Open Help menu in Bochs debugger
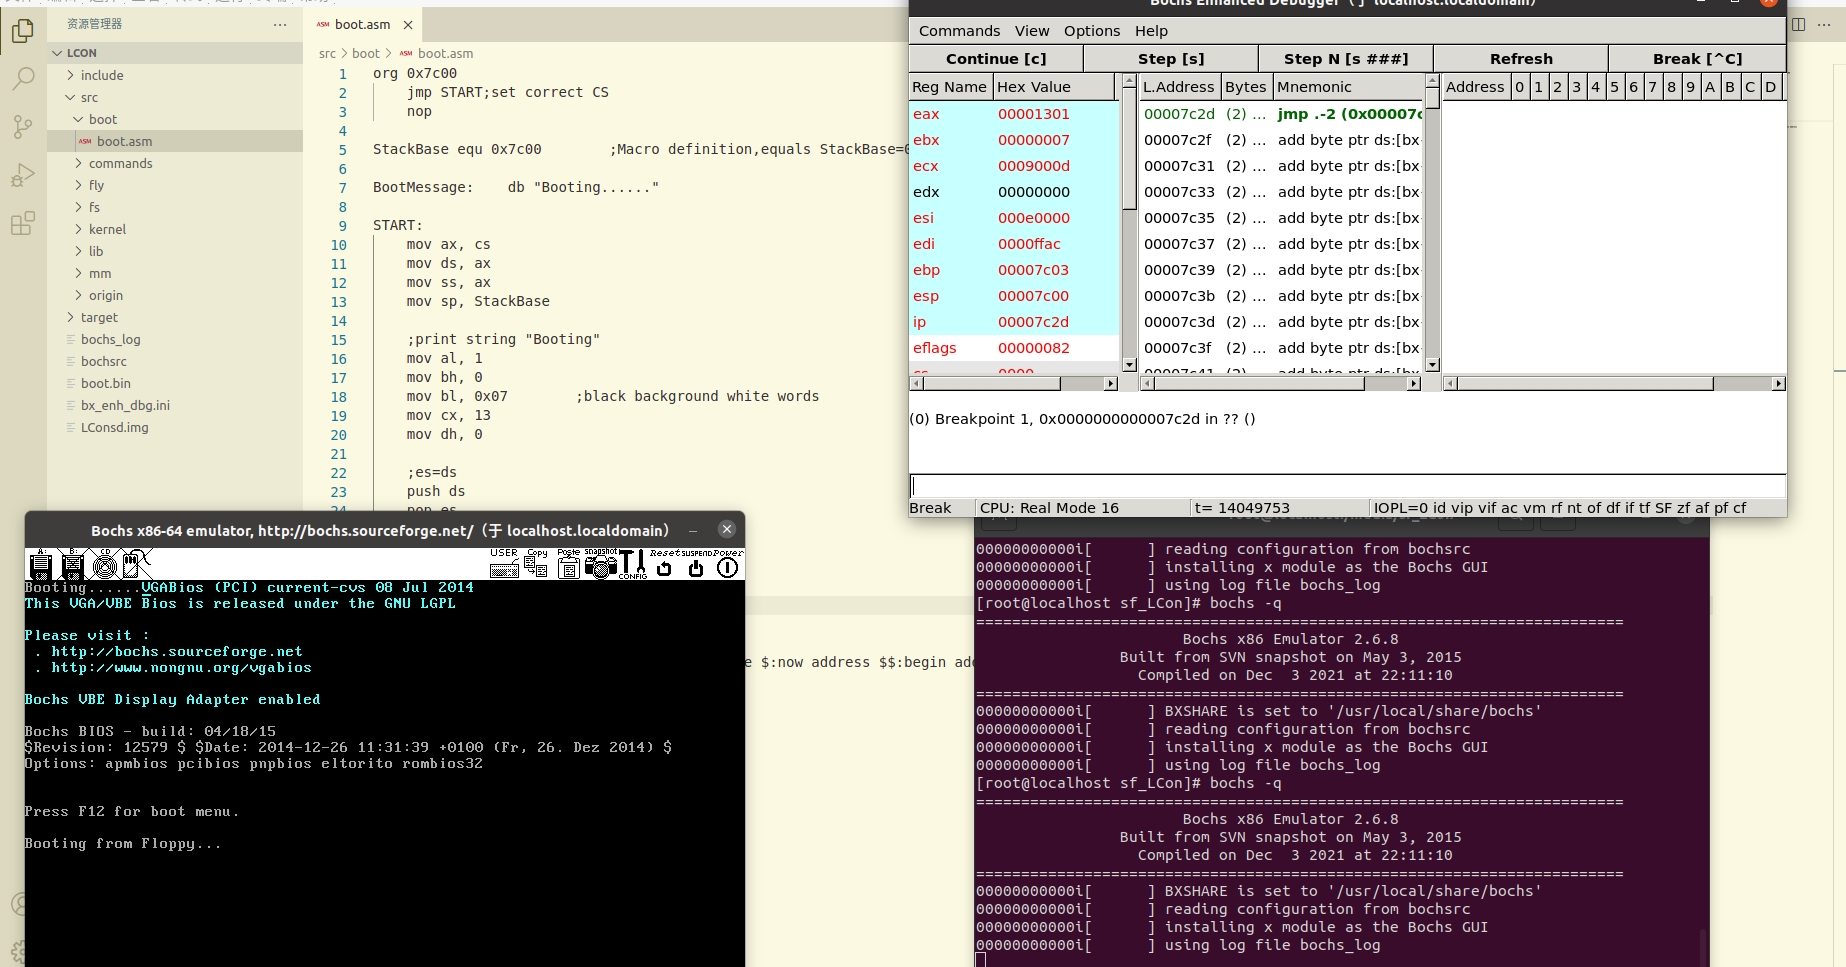Screen dimensions: 1846x967 pyautogui.click(x=1151, y=31)
